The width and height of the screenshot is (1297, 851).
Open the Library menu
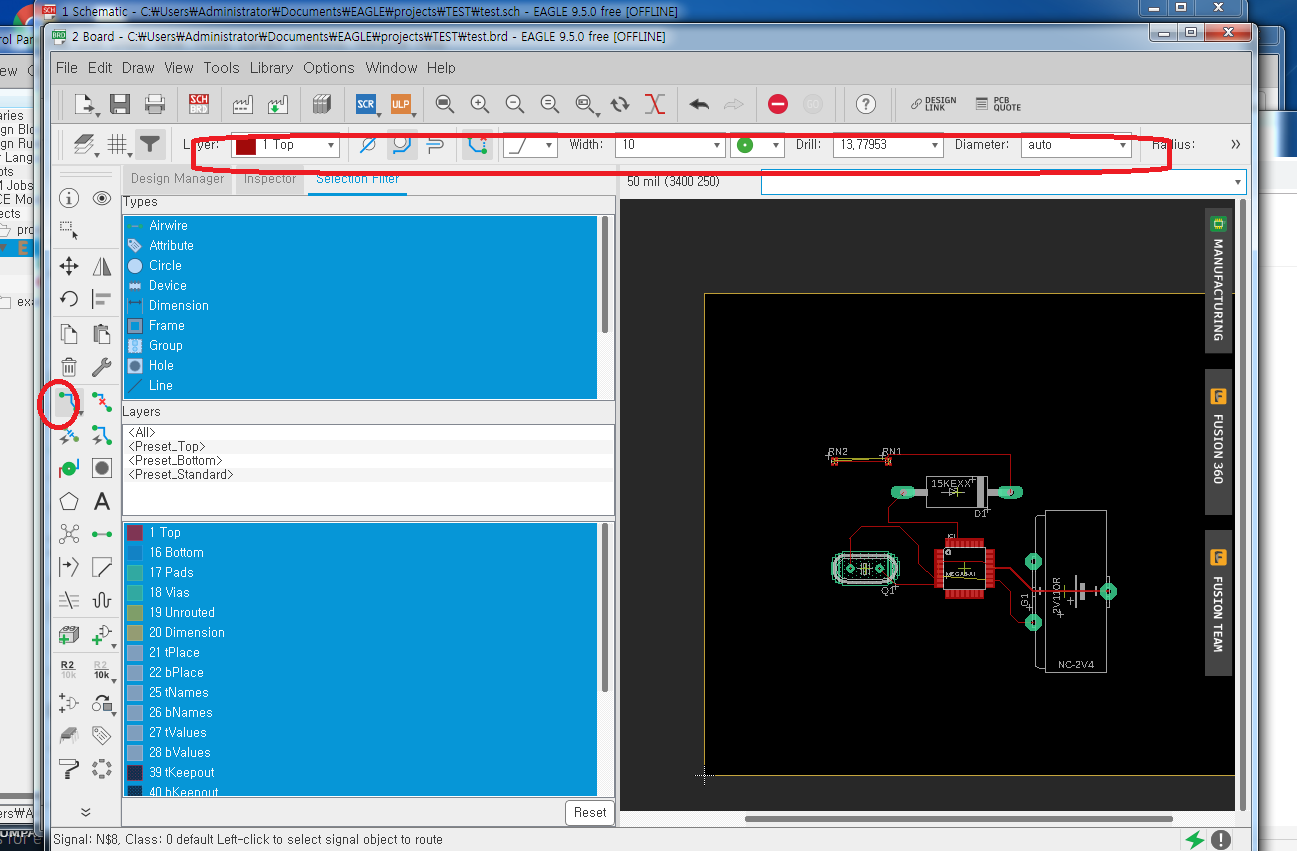point(271,68)
